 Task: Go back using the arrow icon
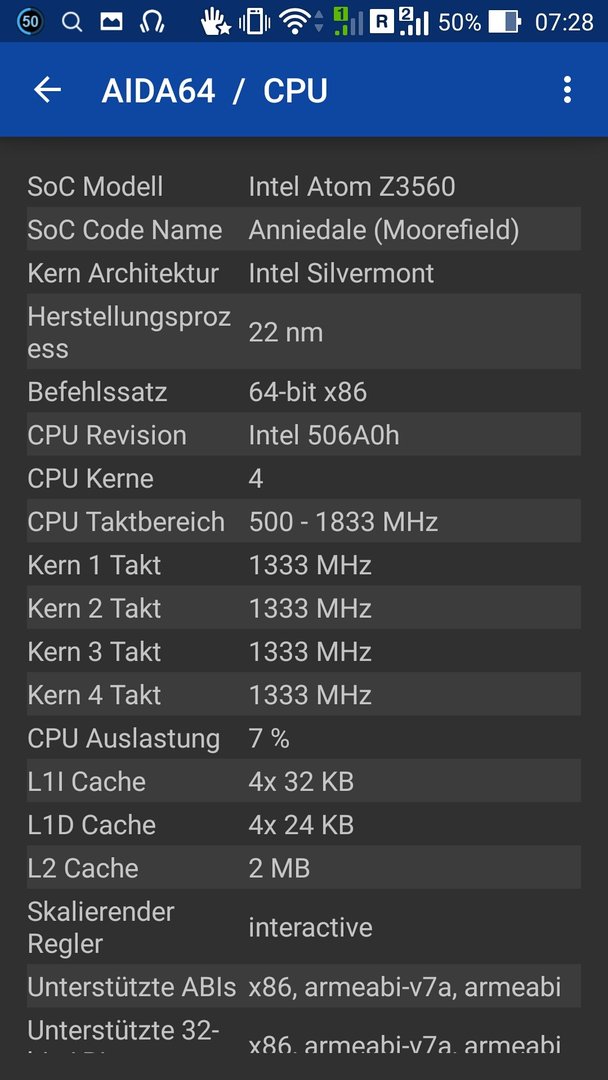click(x=48, y=90)
